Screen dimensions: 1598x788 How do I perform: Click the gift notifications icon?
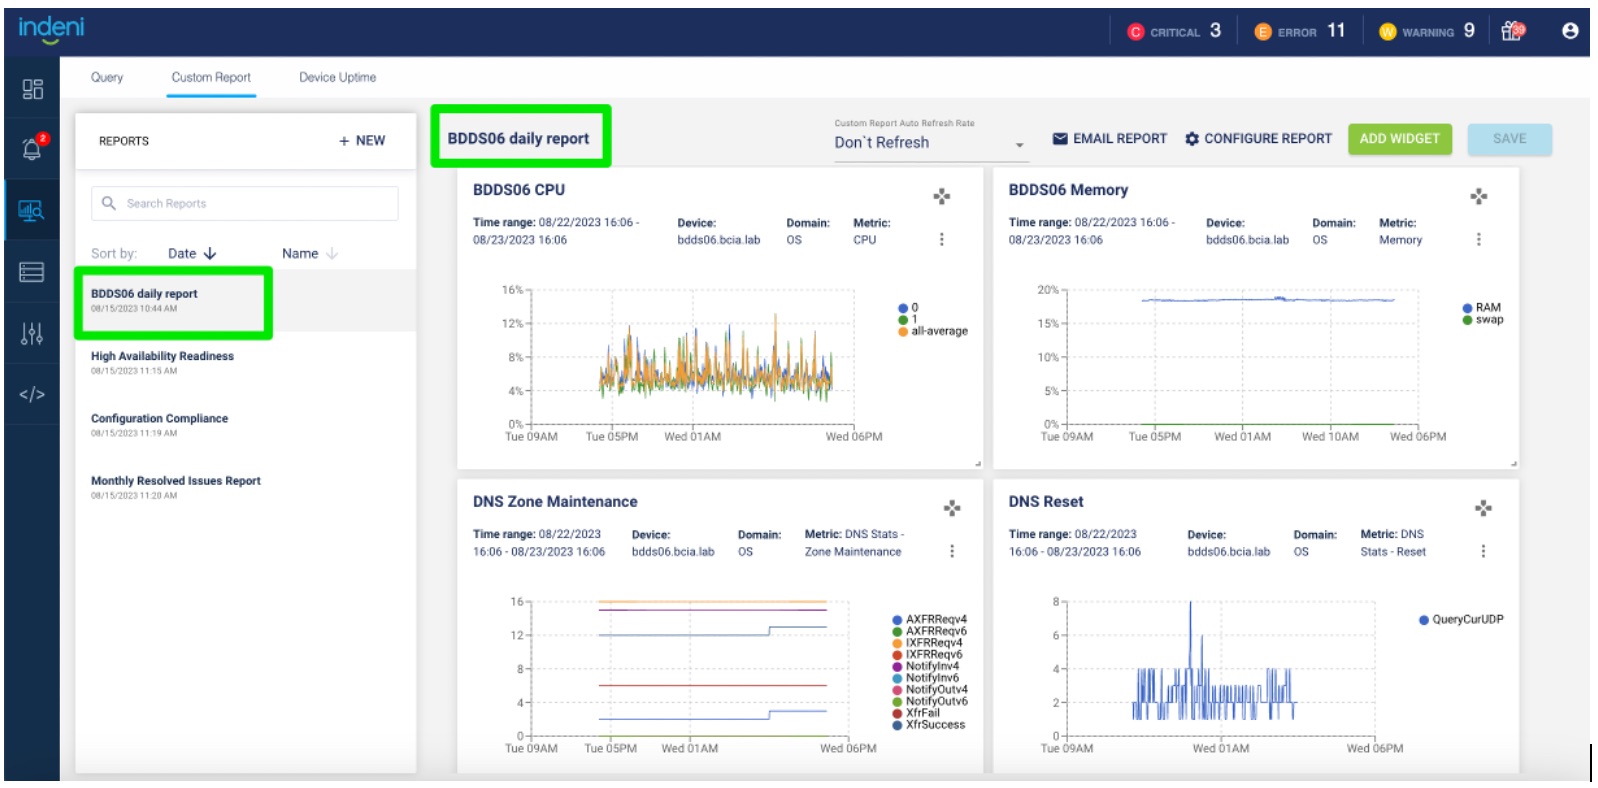click(1513, 31)
